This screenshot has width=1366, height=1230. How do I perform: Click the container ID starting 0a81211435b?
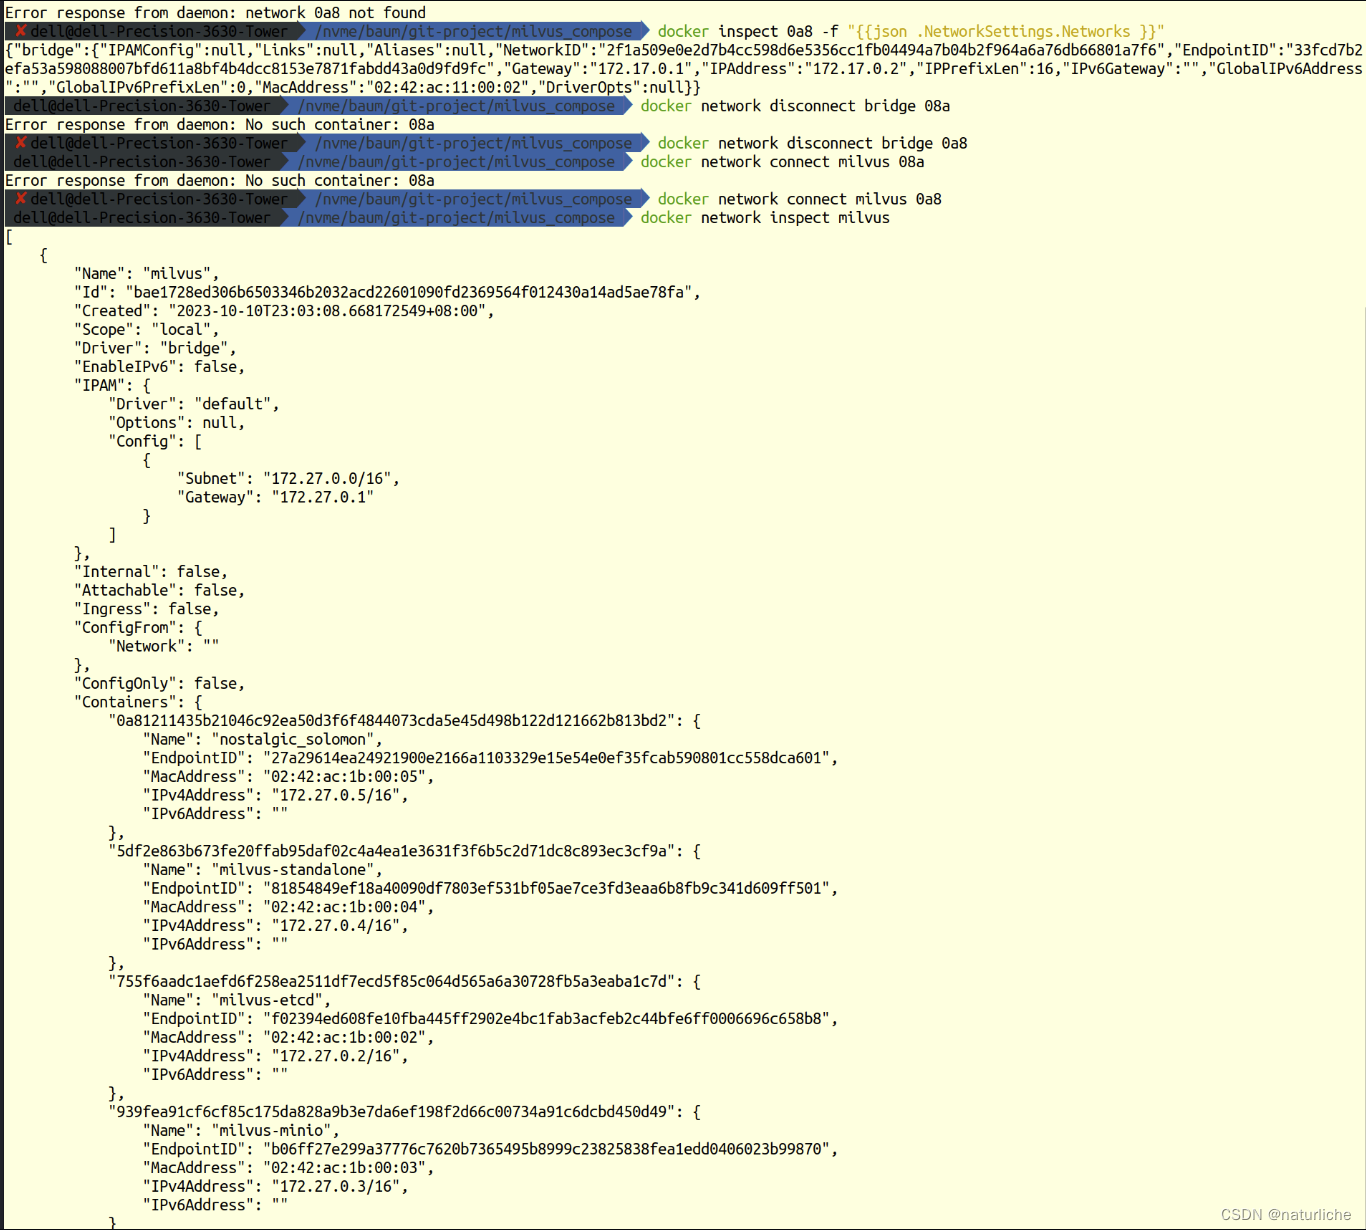(391, 721)
